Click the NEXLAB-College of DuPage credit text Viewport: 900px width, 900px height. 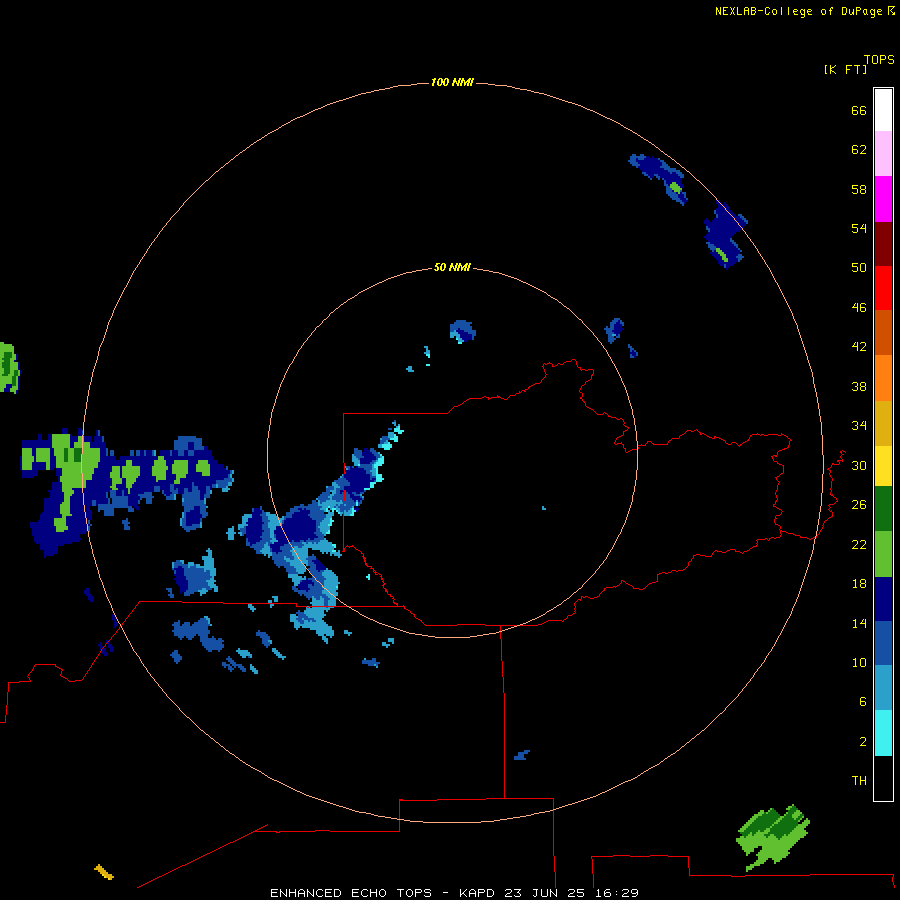point(805,11)
